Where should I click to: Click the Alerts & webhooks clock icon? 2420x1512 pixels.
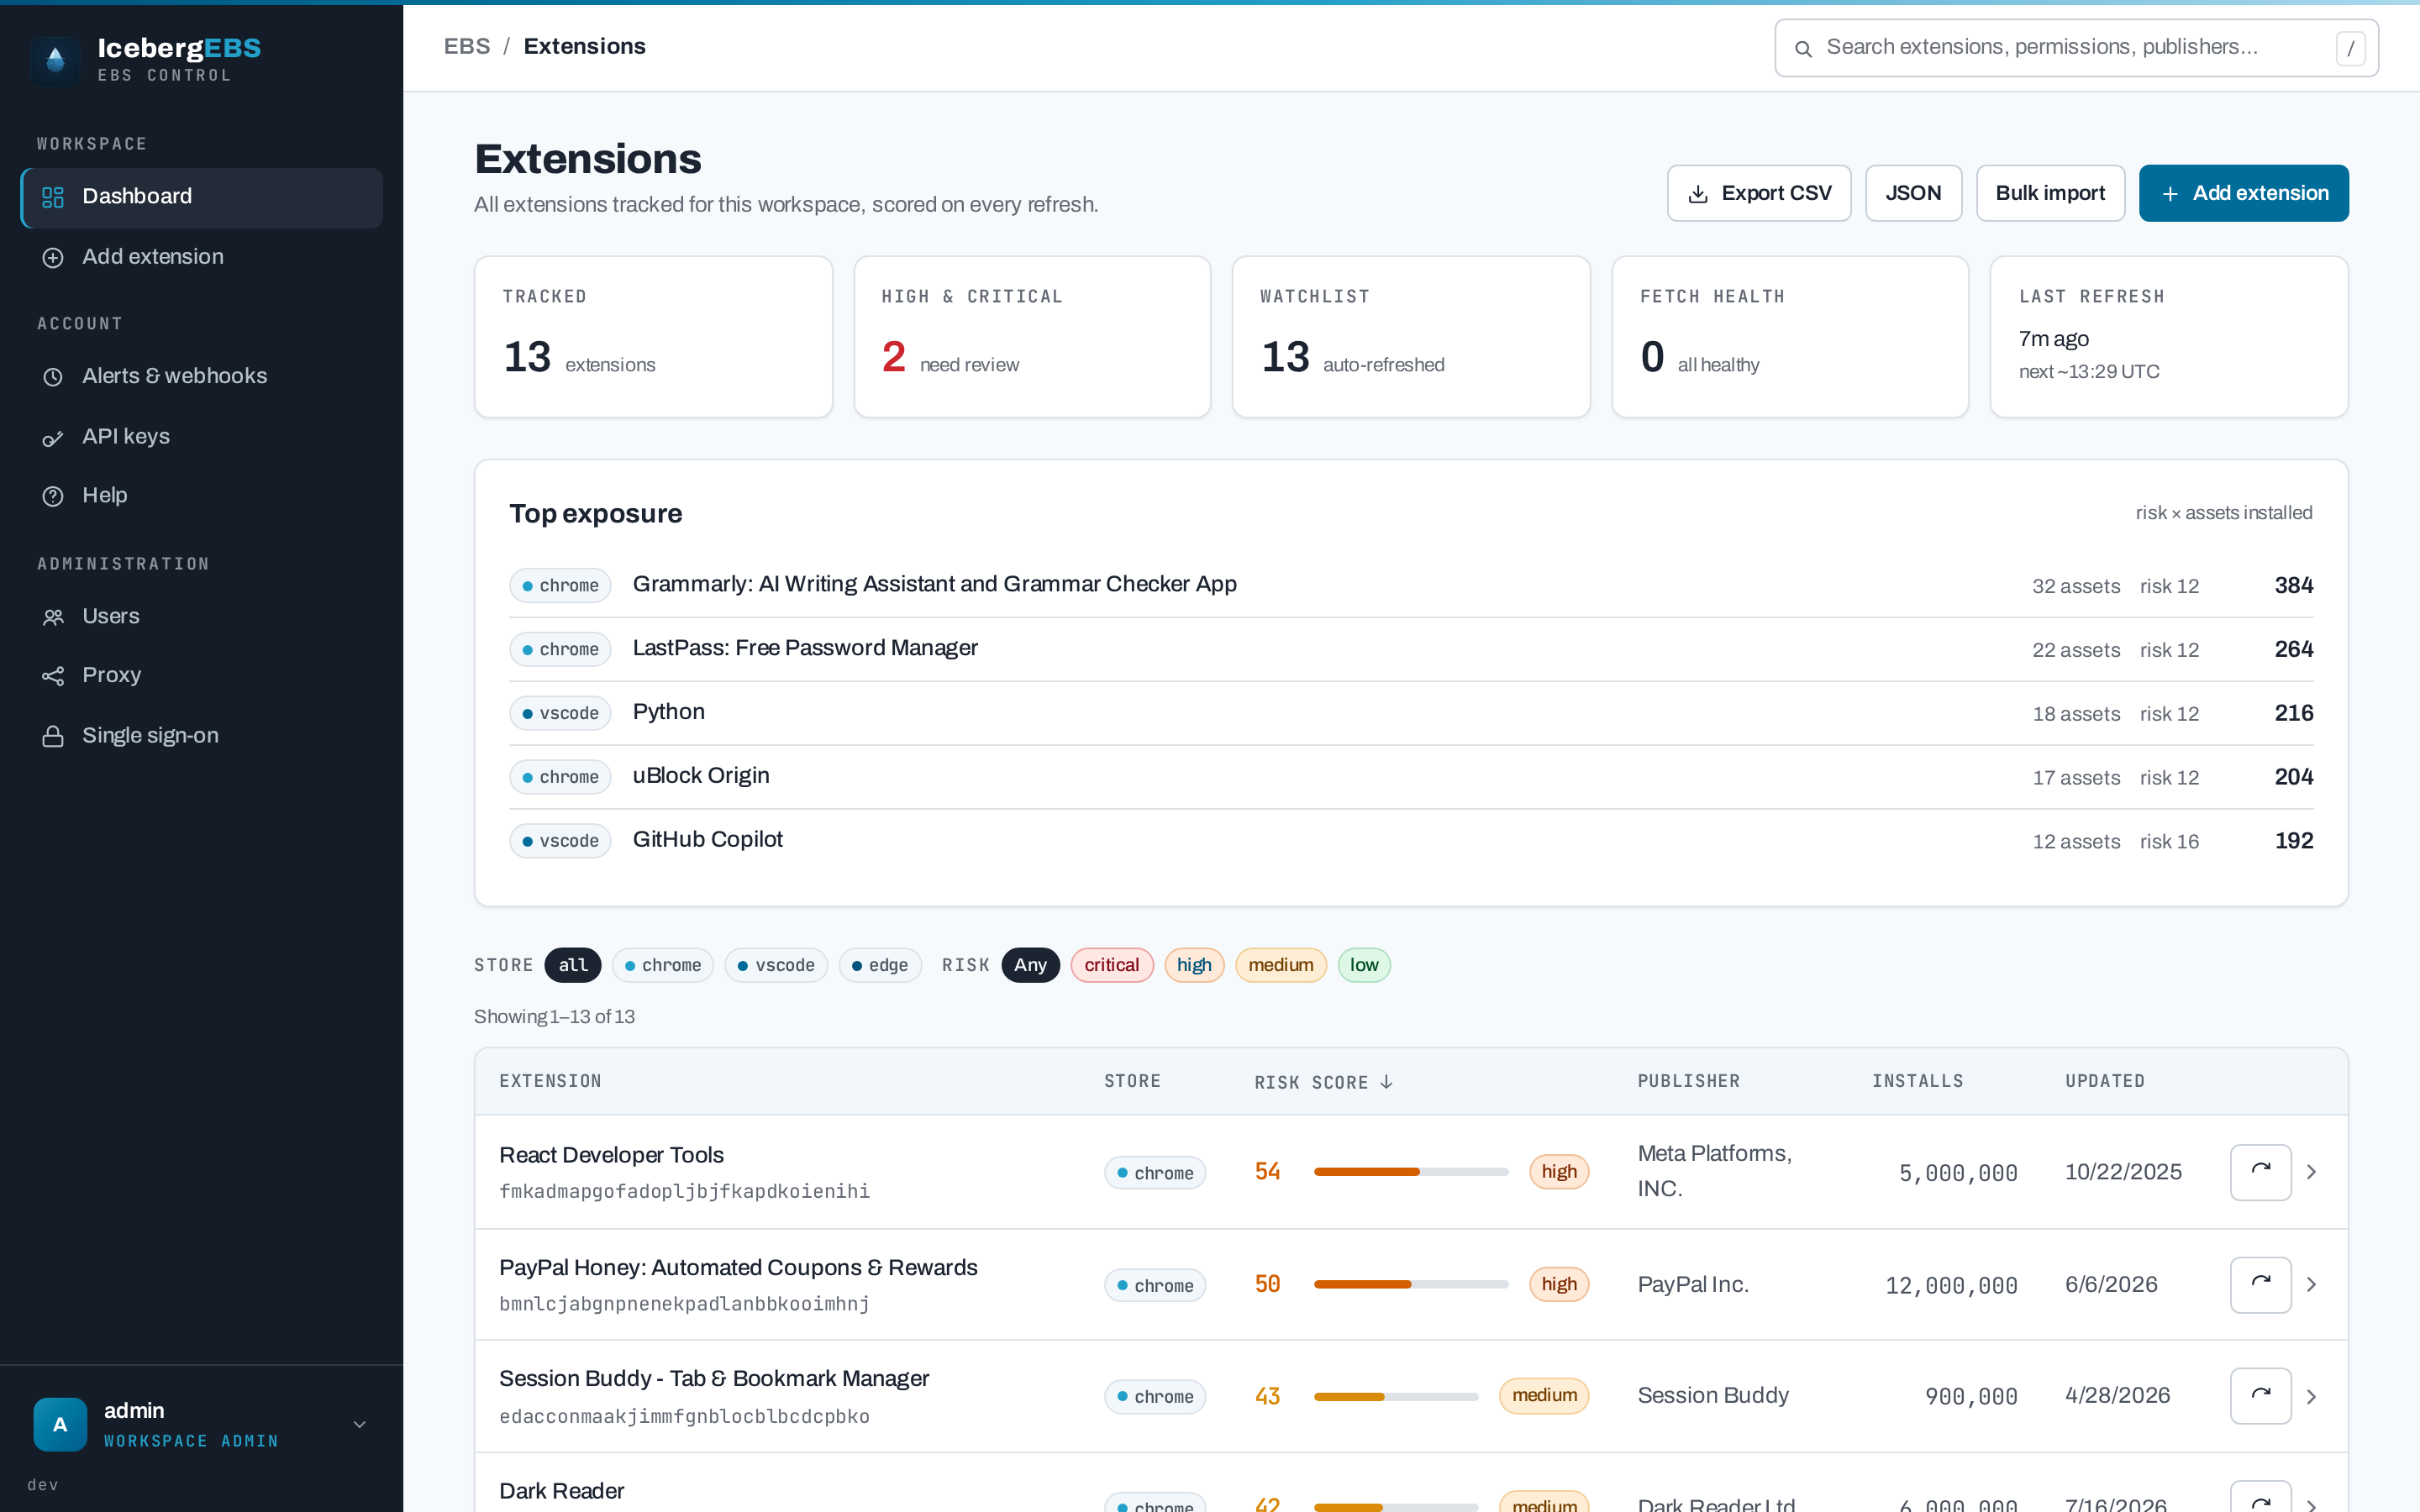(x=53, y=377)
